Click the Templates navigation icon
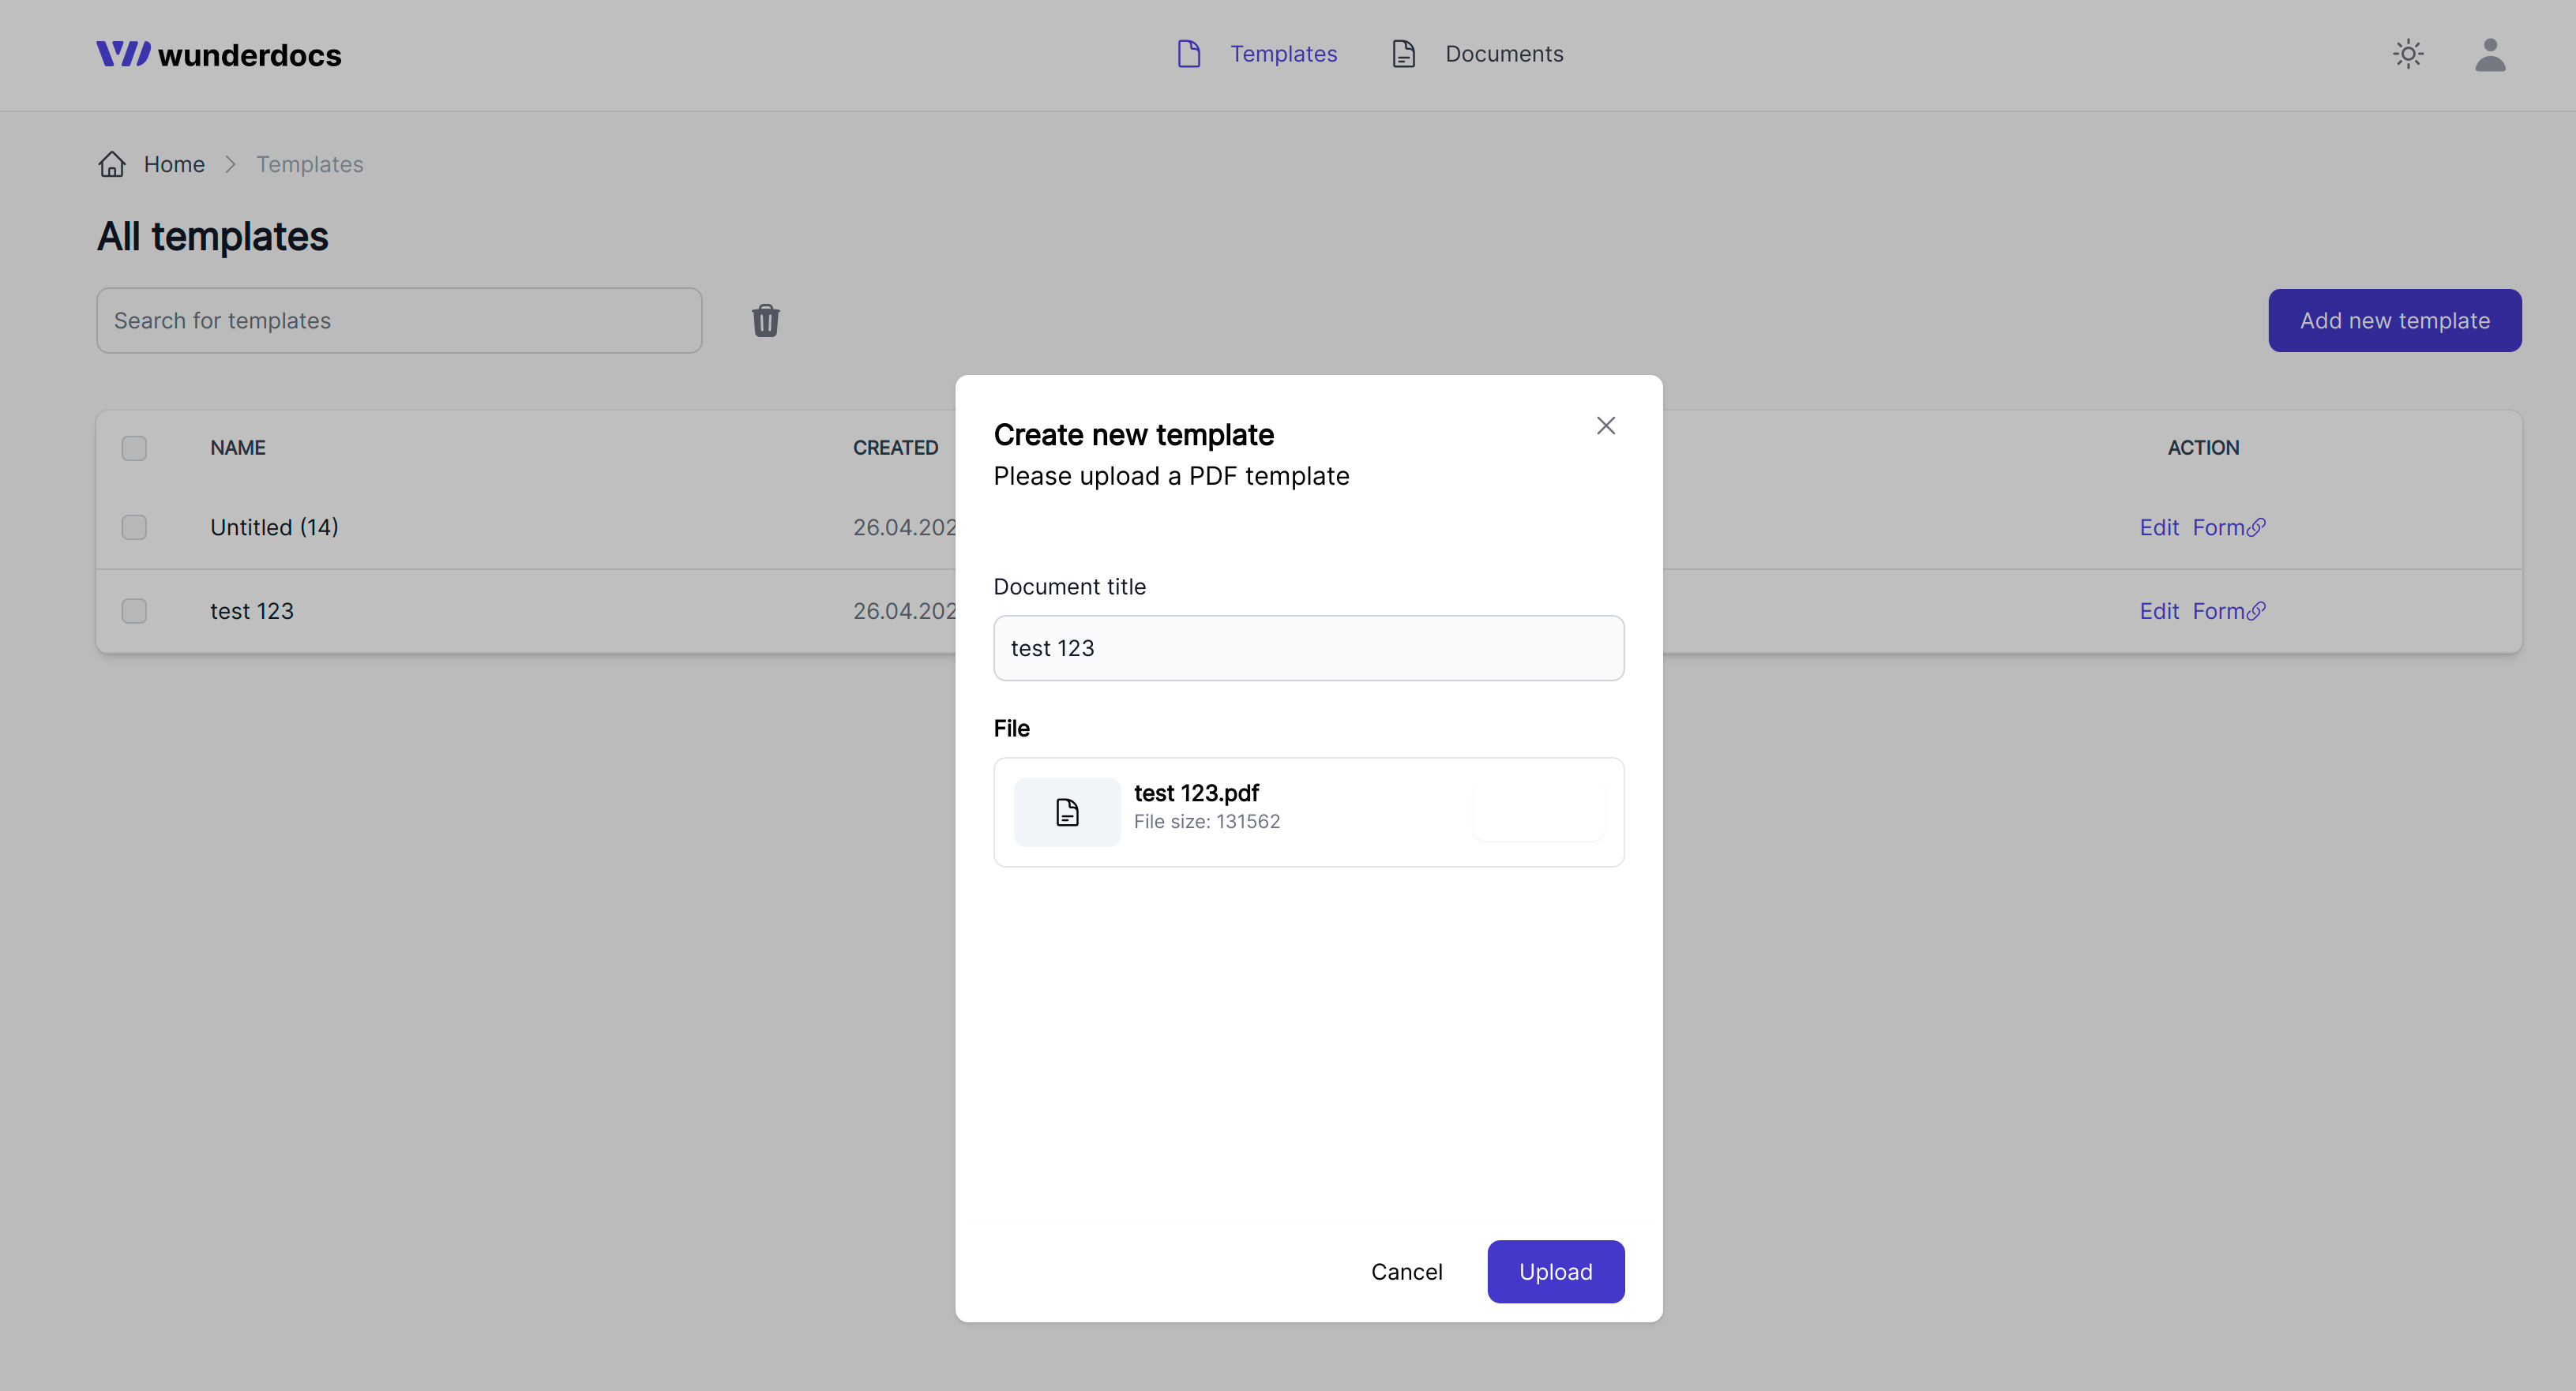The height and width of the screenshot is (1391, 2576). pyautogui.click(x=1188, y=53)
